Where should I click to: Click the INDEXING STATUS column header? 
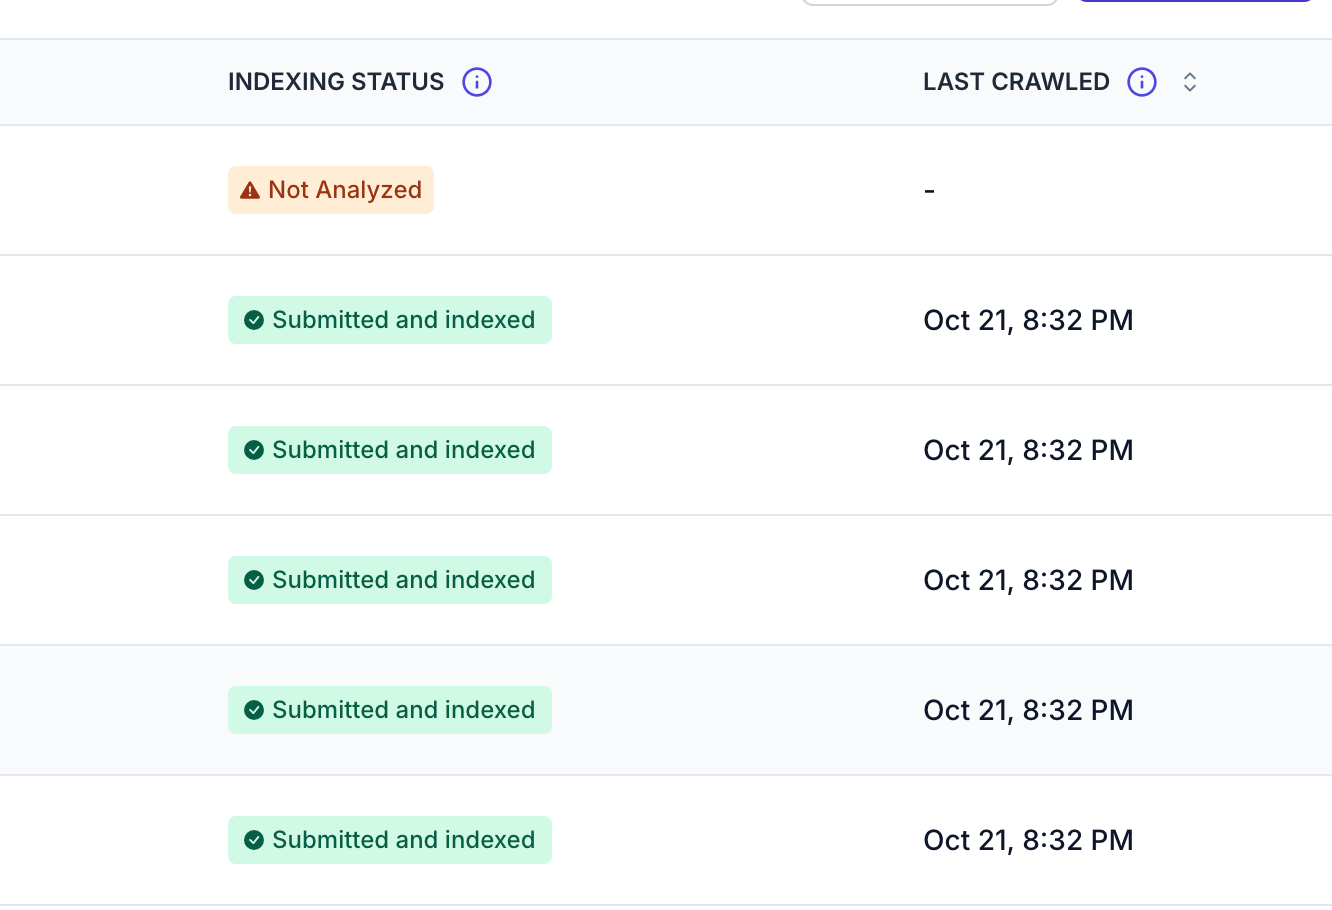click(336, 82)
